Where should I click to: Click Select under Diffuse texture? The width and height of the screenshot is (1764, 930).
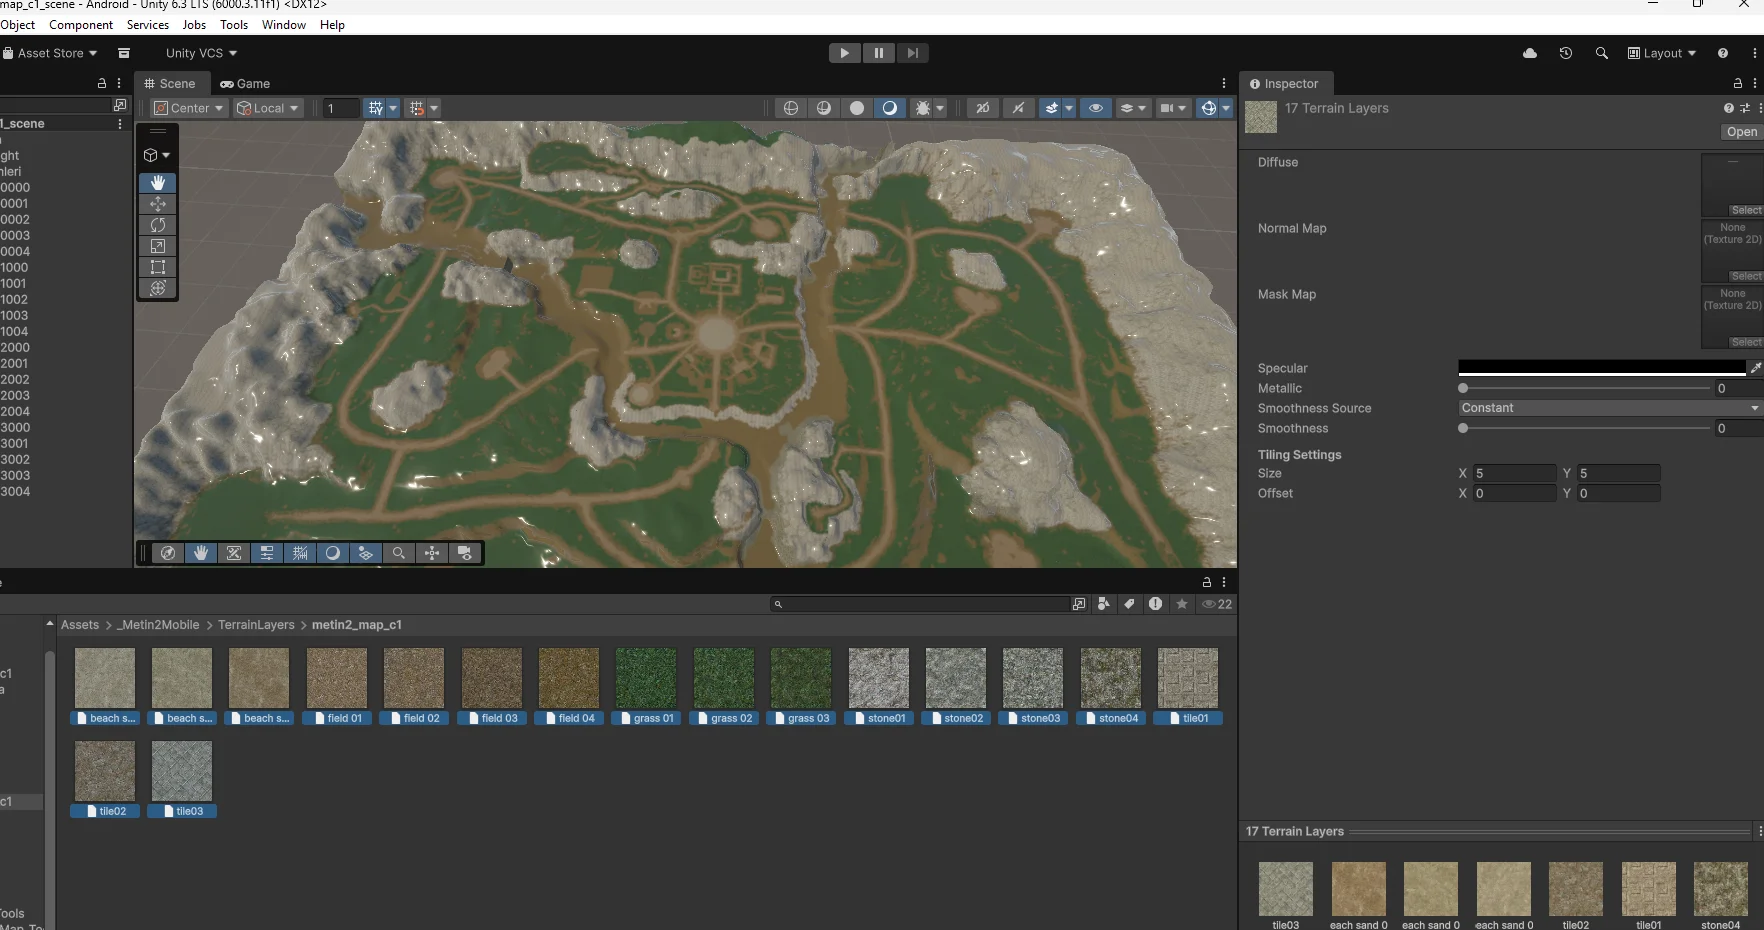(1746, 210)
